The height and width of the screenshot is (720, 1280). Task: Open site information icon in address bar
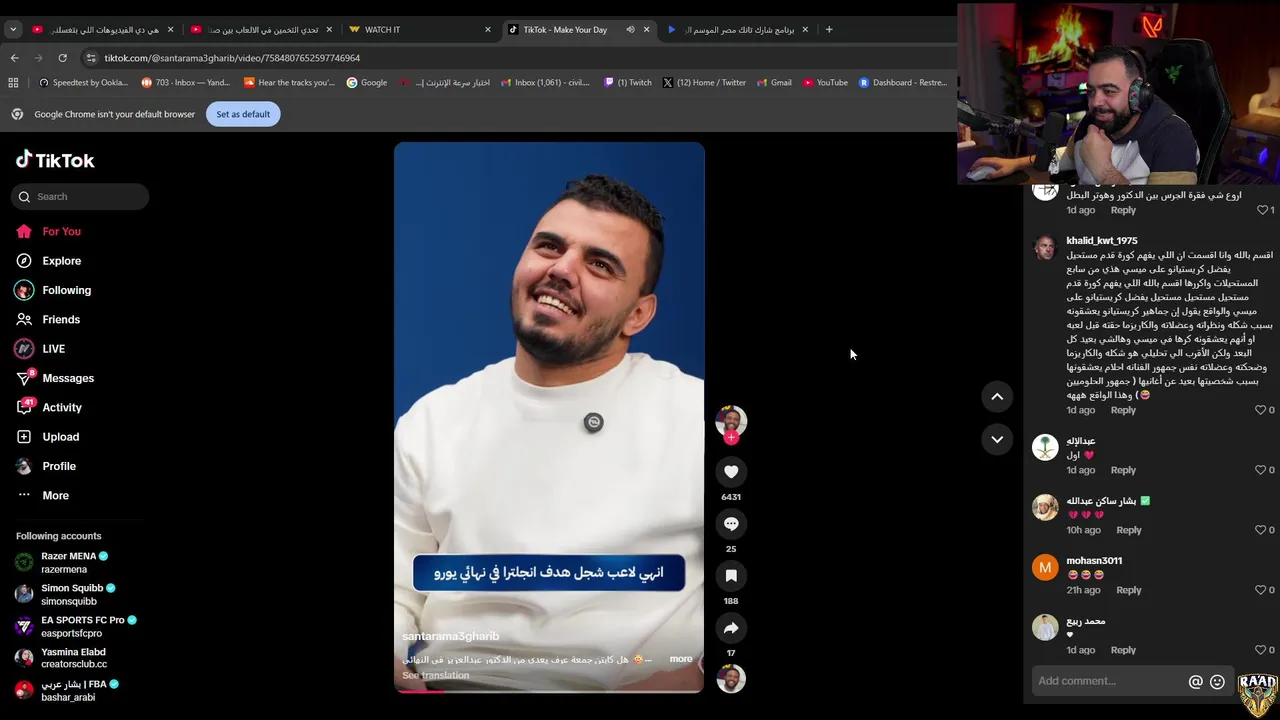tap(91, 58)
